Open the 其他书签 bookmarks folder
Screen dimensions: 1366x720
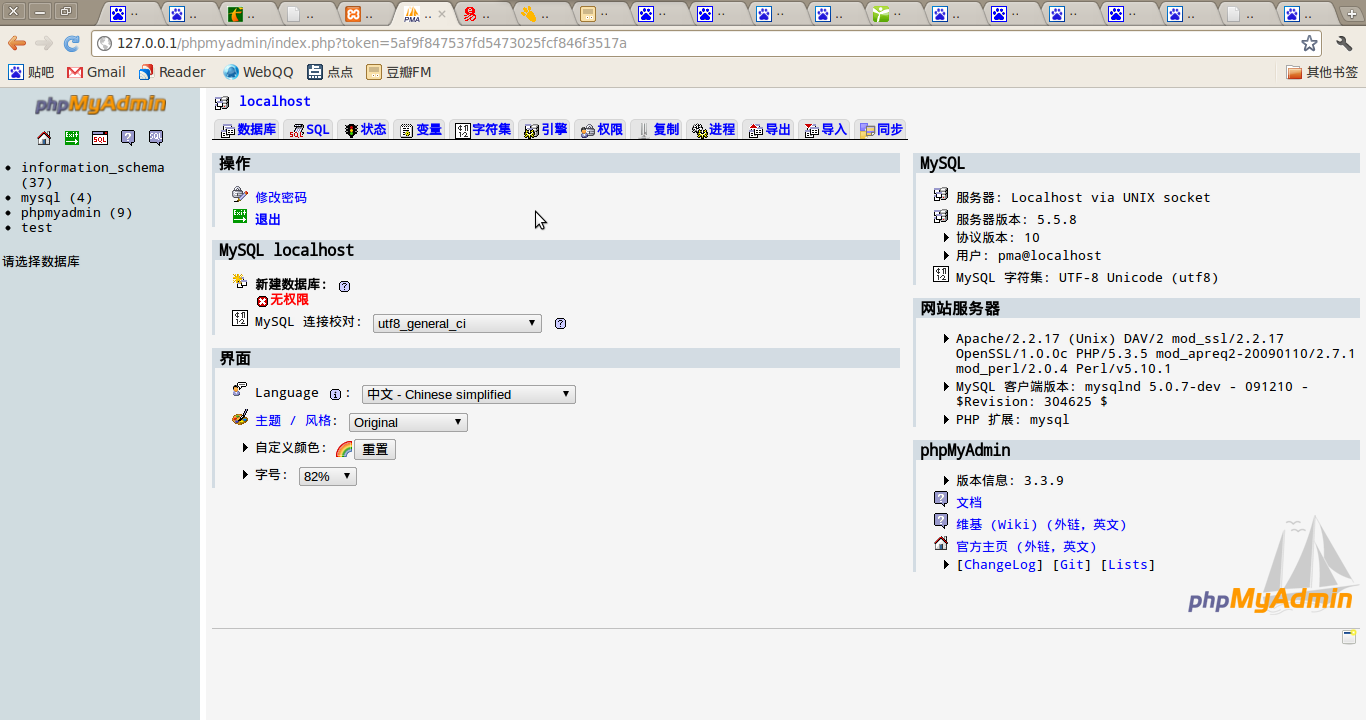tap(1322, 72)
